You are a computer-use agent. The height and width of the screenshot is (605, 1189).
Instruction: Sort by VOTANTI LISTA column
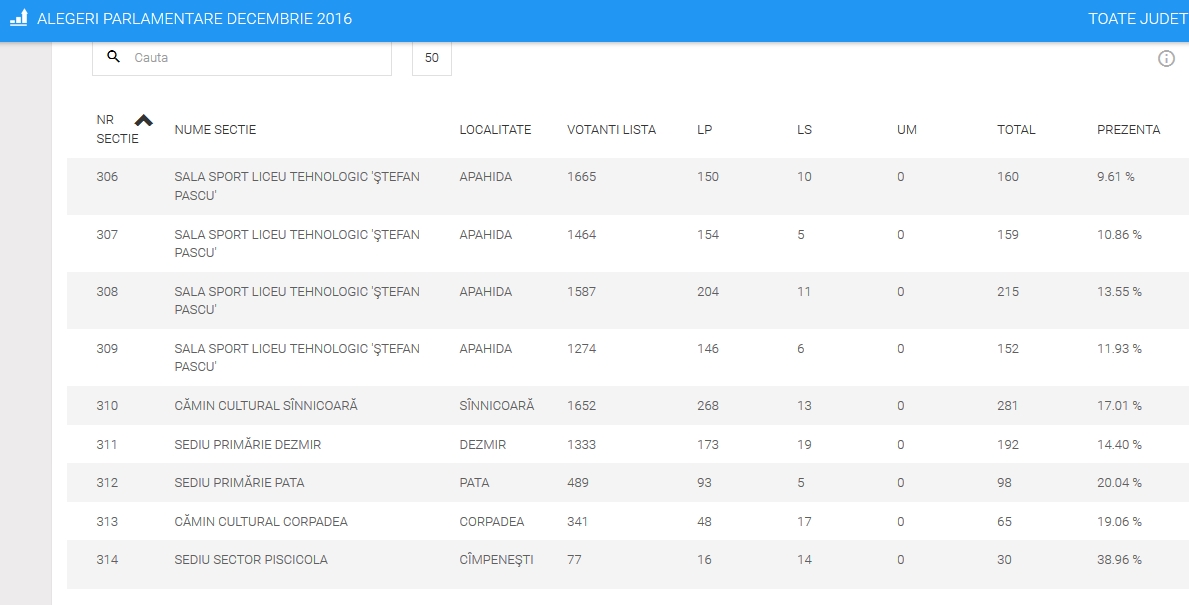611,130
